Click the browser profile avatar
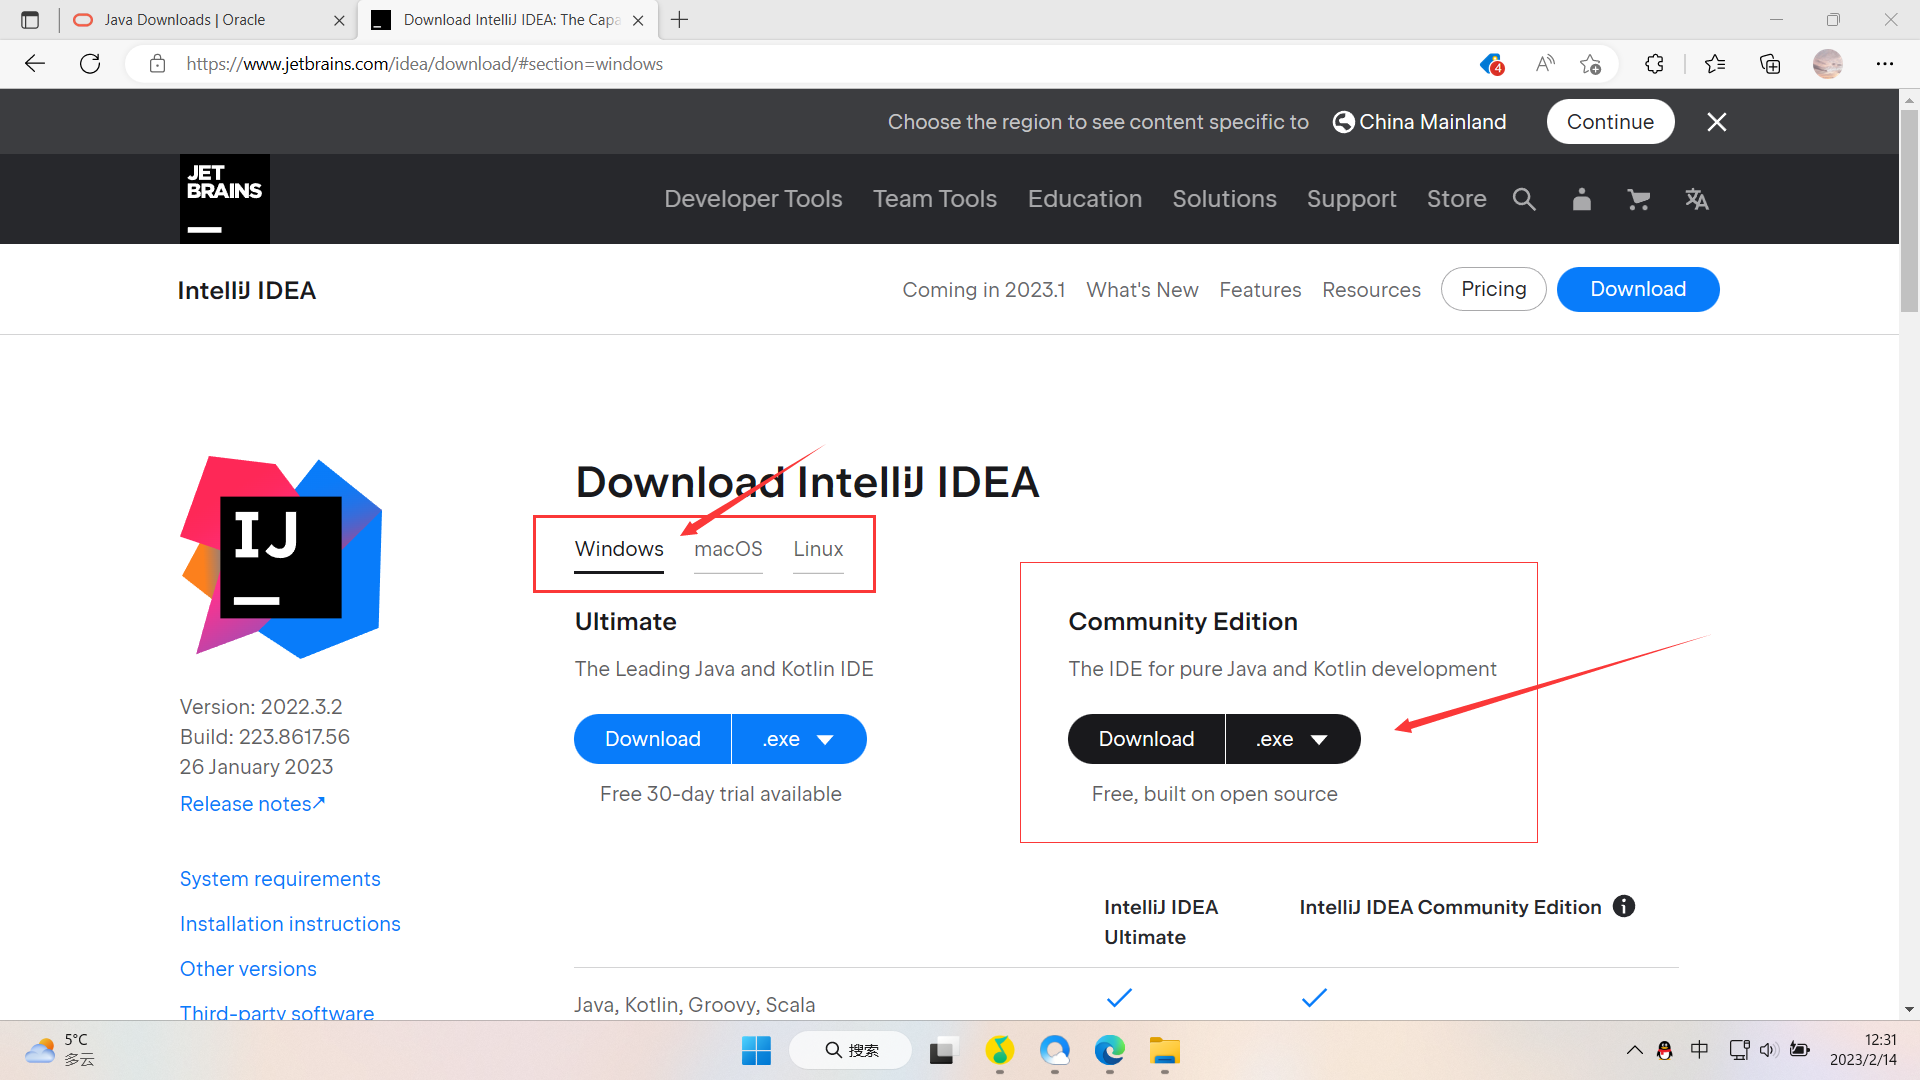Viewport: 1920px width, 1080px height. [x=1827, y=64]
